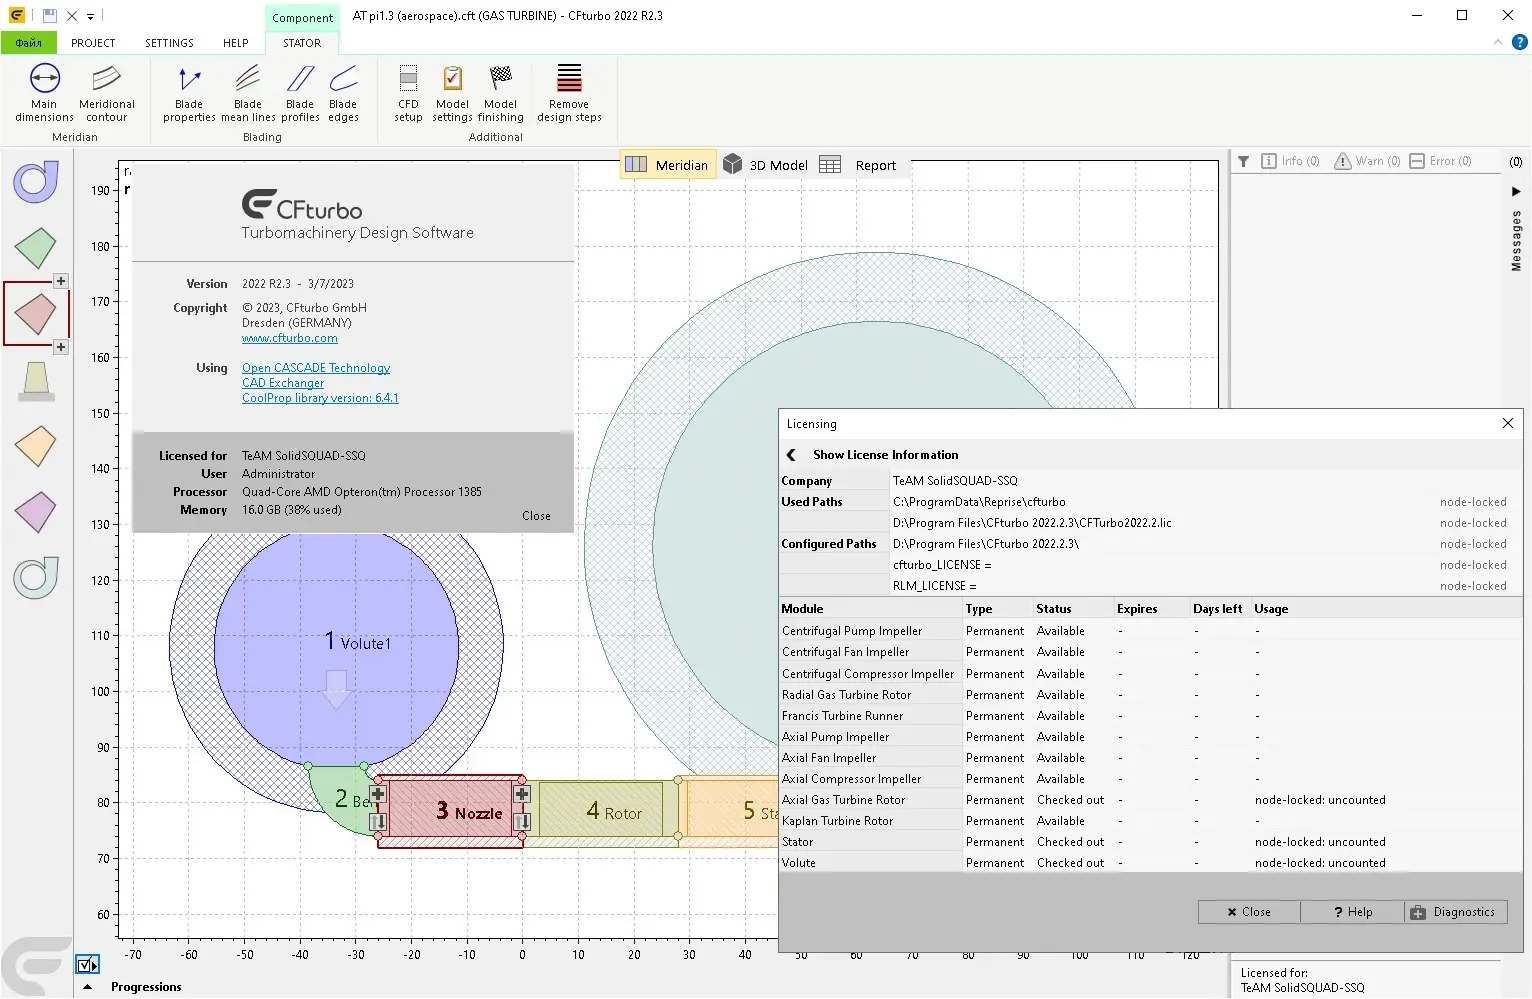Screen dimensions: 1532x999
Task: Click Close button in Licensing dialog
Action: [x=1249, y=912]
